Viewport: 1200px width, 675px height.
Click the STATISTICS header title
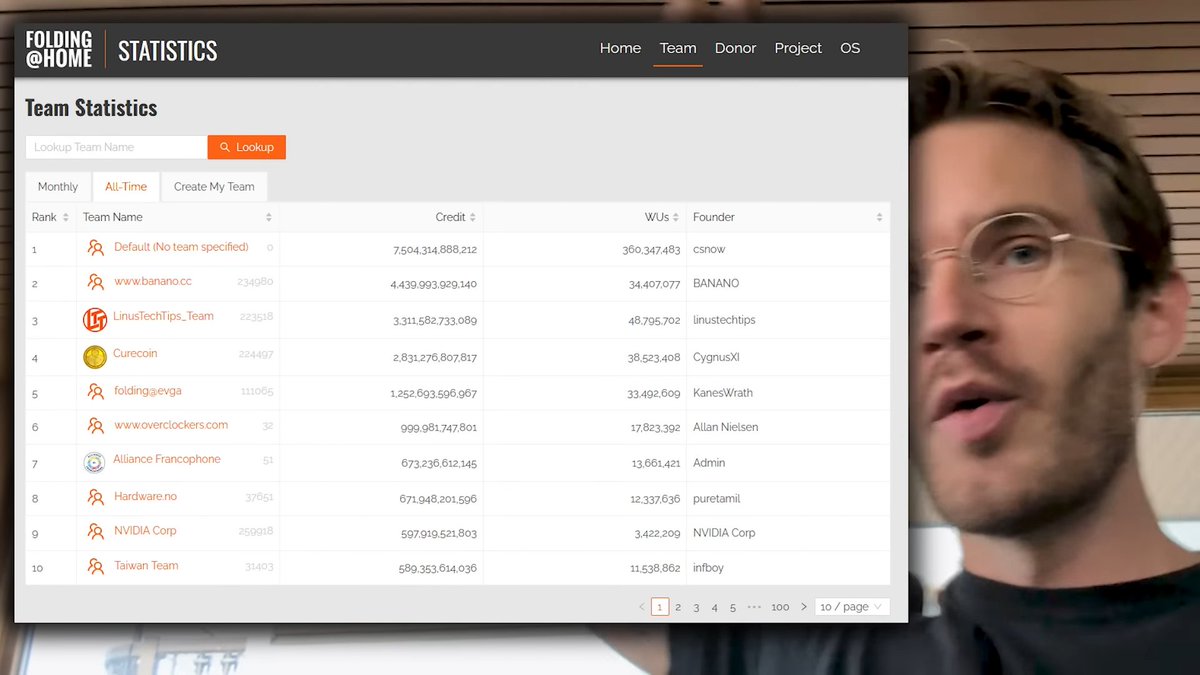pos(167,50)
